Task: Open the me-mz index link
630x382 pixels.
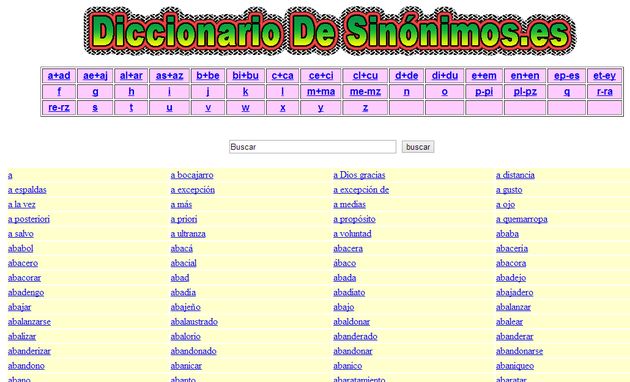Action: click(365, 92)
